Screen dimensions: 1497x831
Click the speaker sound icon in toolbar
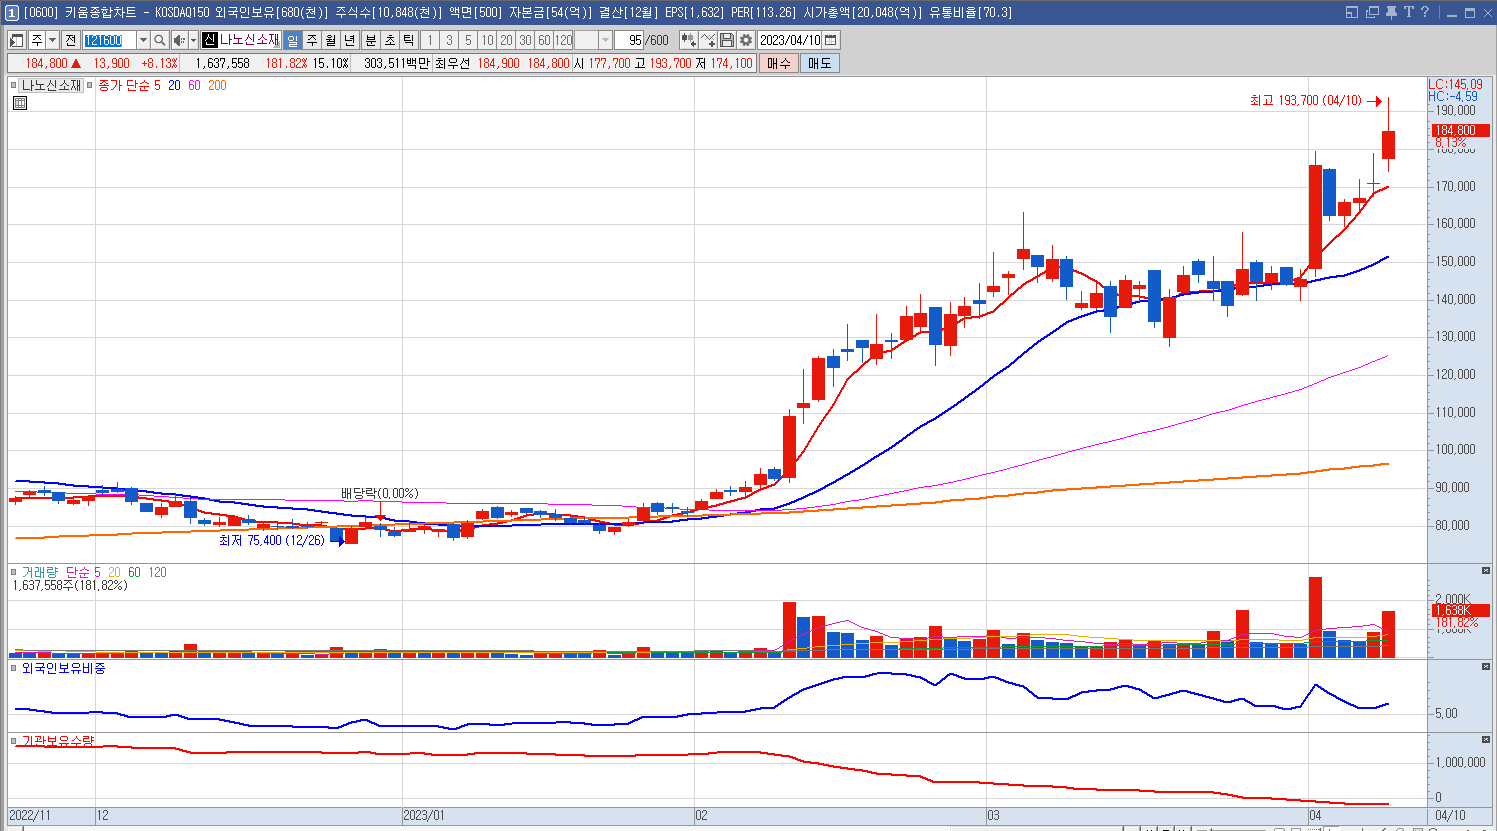point(179,40)
